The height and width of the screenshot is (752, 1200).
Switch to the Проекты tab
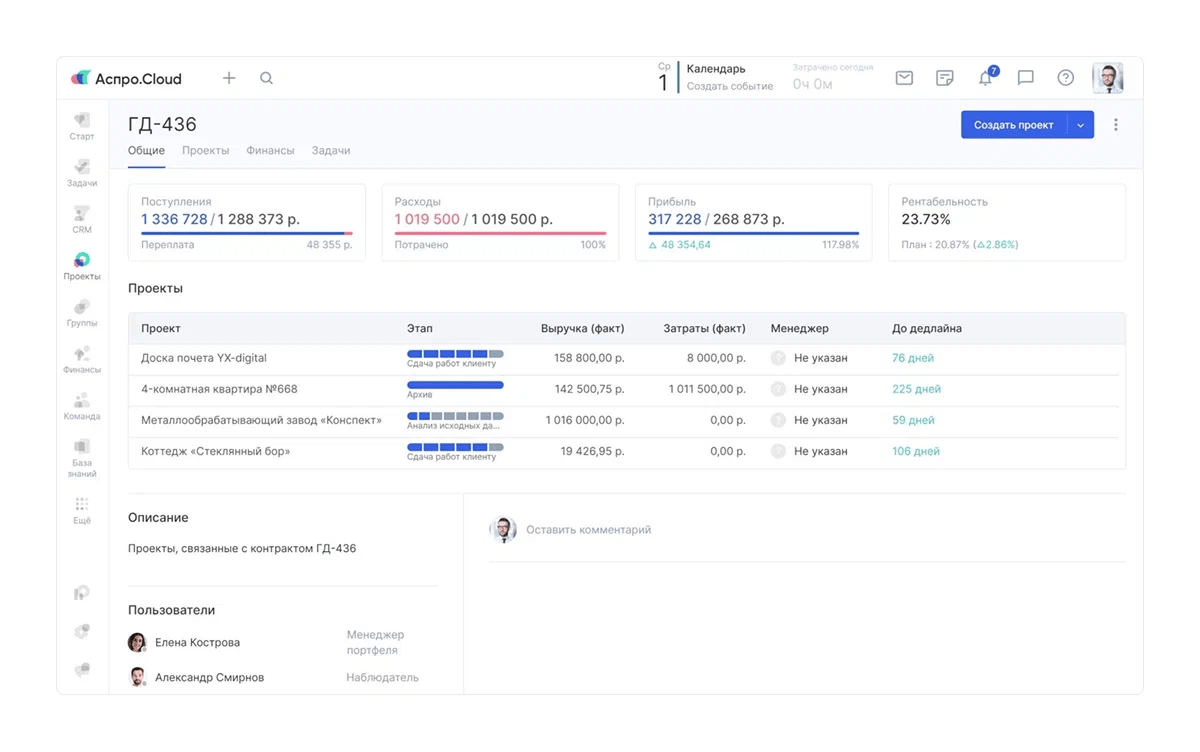205,151
